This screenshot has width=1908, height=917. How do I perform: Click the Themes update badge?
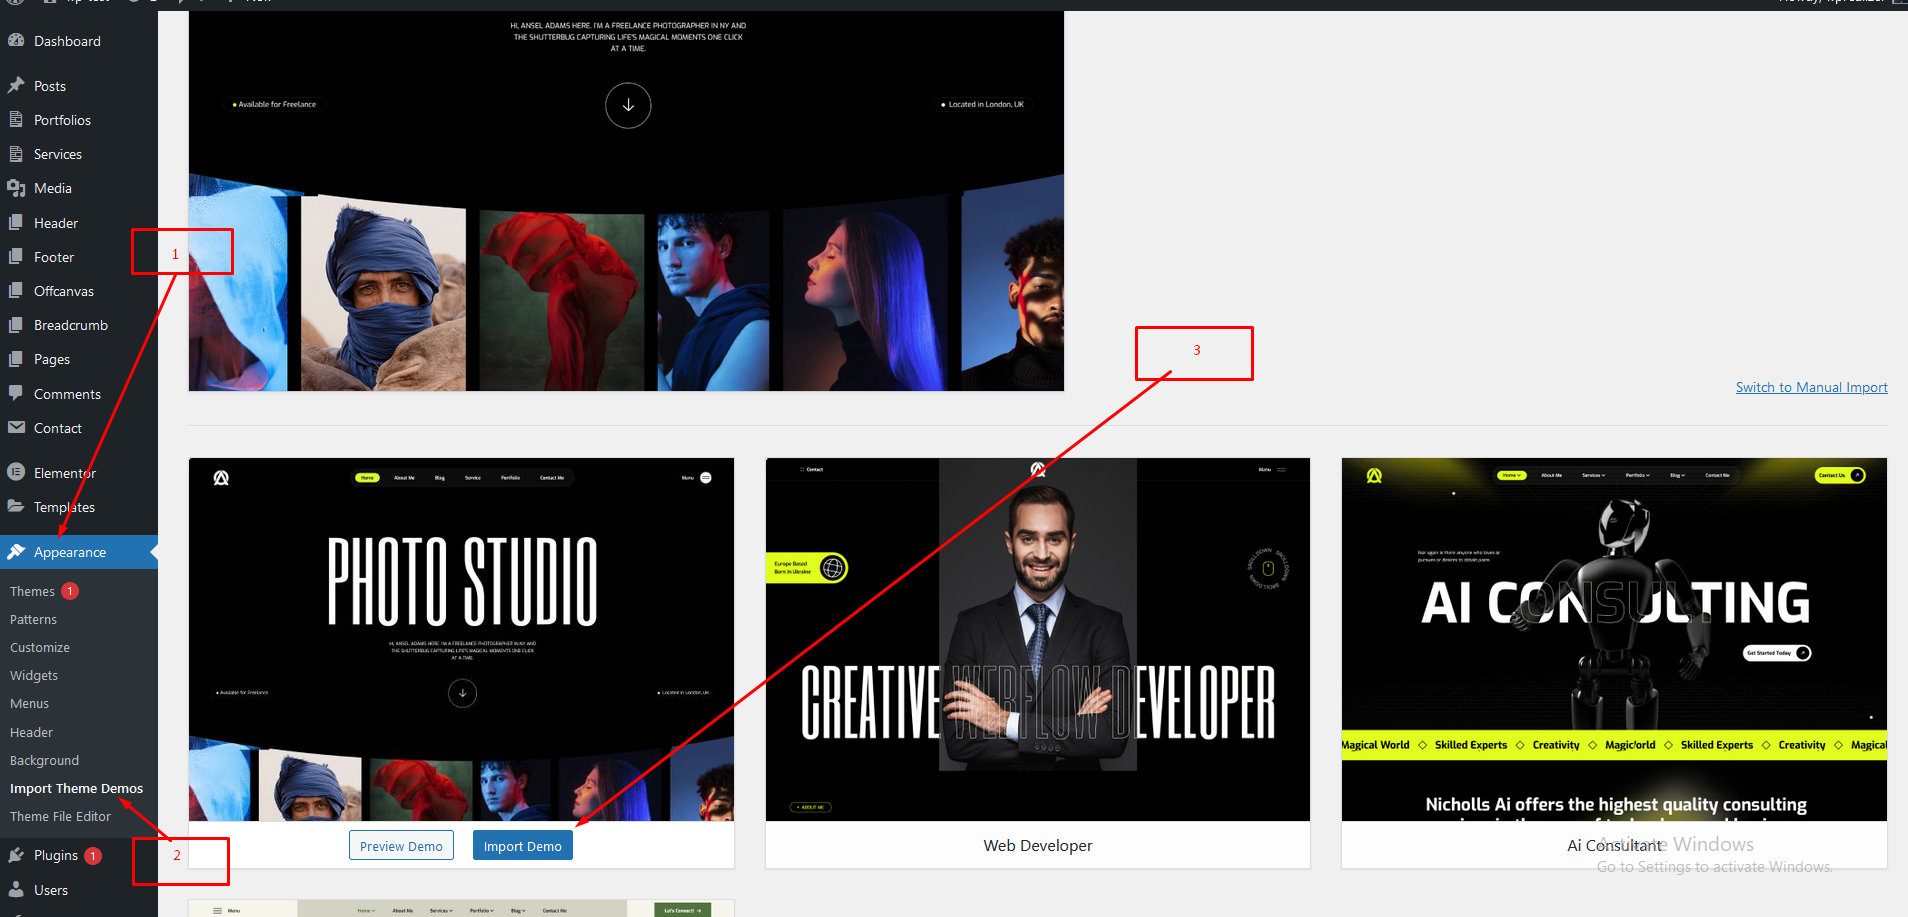coord(70,591)
